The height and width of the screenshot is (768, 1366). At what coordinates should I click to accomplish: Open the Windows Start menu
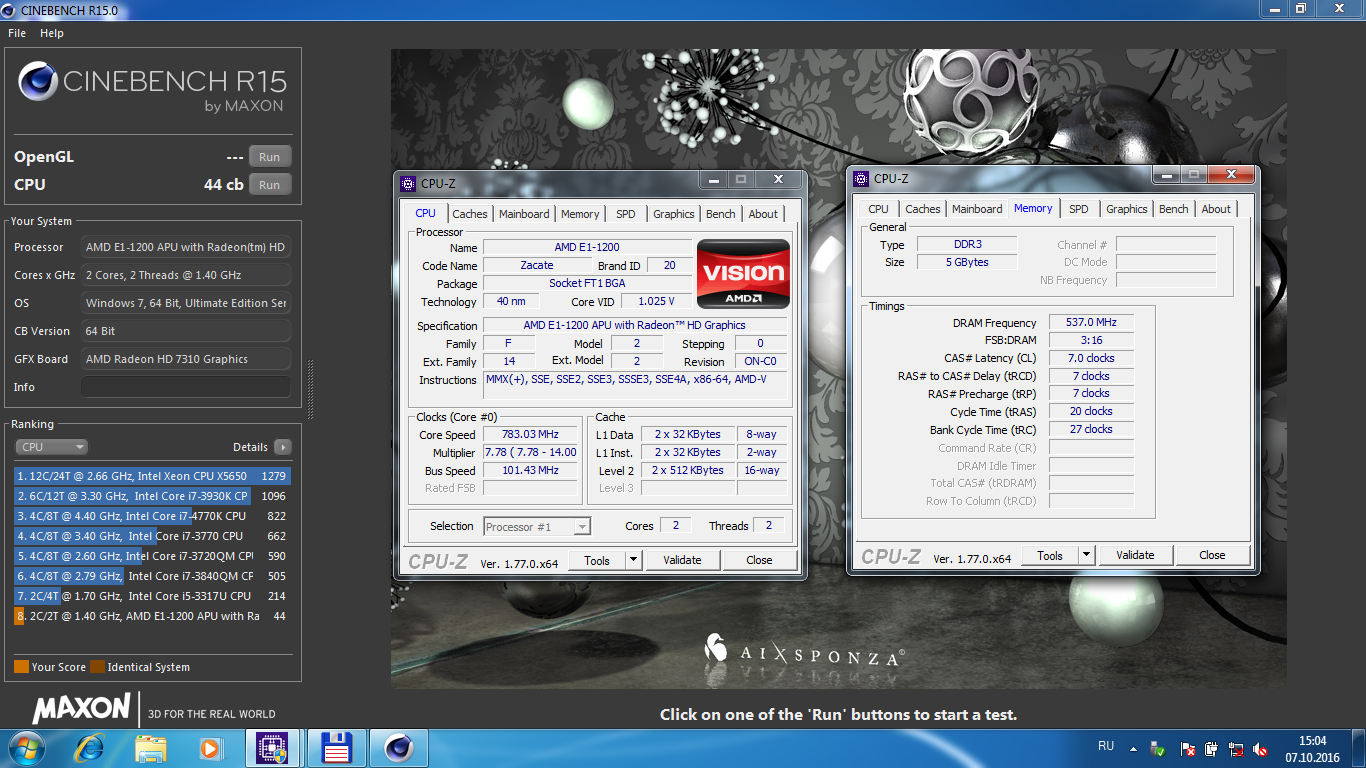pyautogui.click(x=26, y=747)
